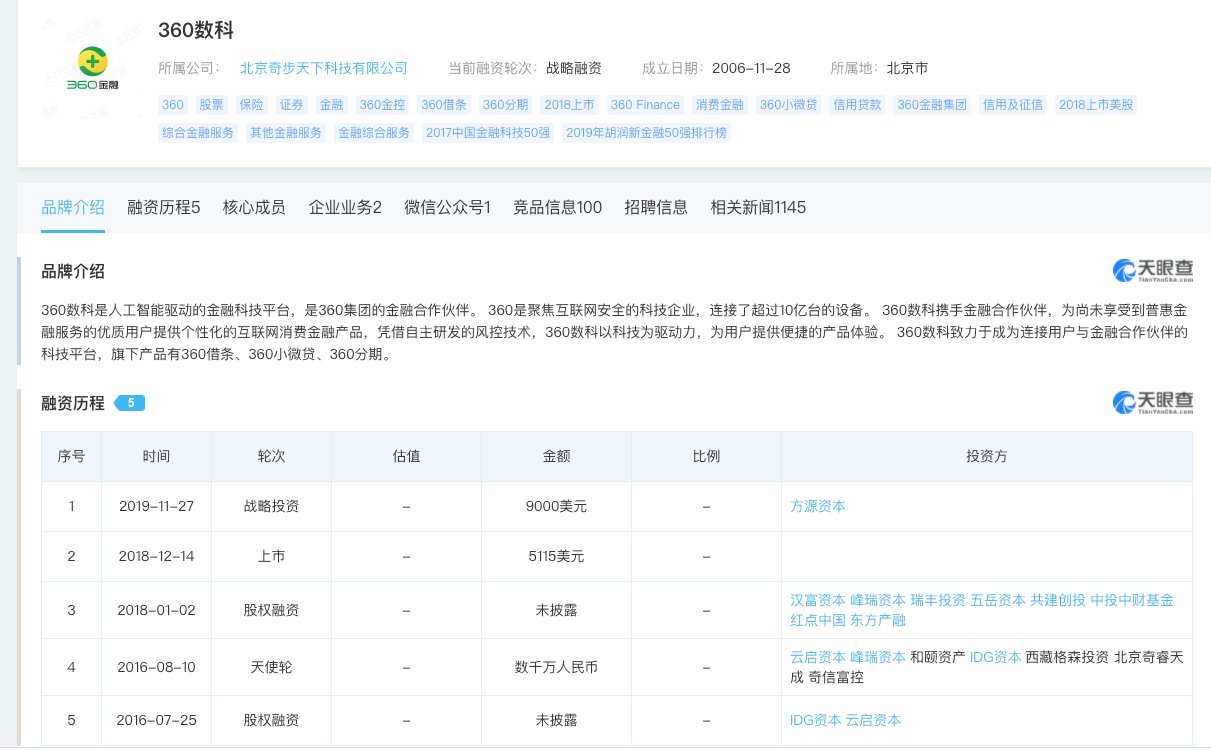Click 峰瑞资本 in the 2018-01-02 row

(878, 600)
